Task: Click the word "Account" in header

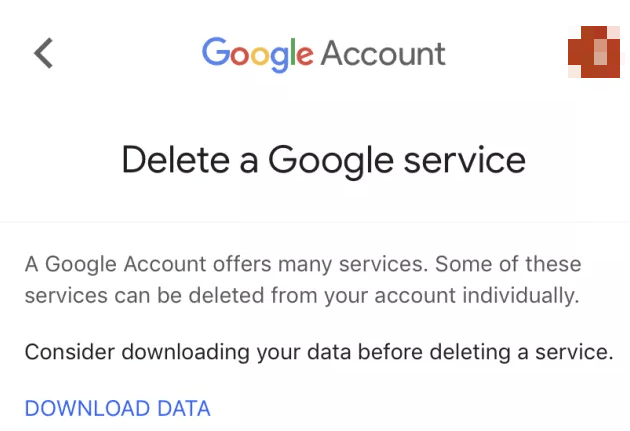Action: pyautogui.click(x=383, y=53)
